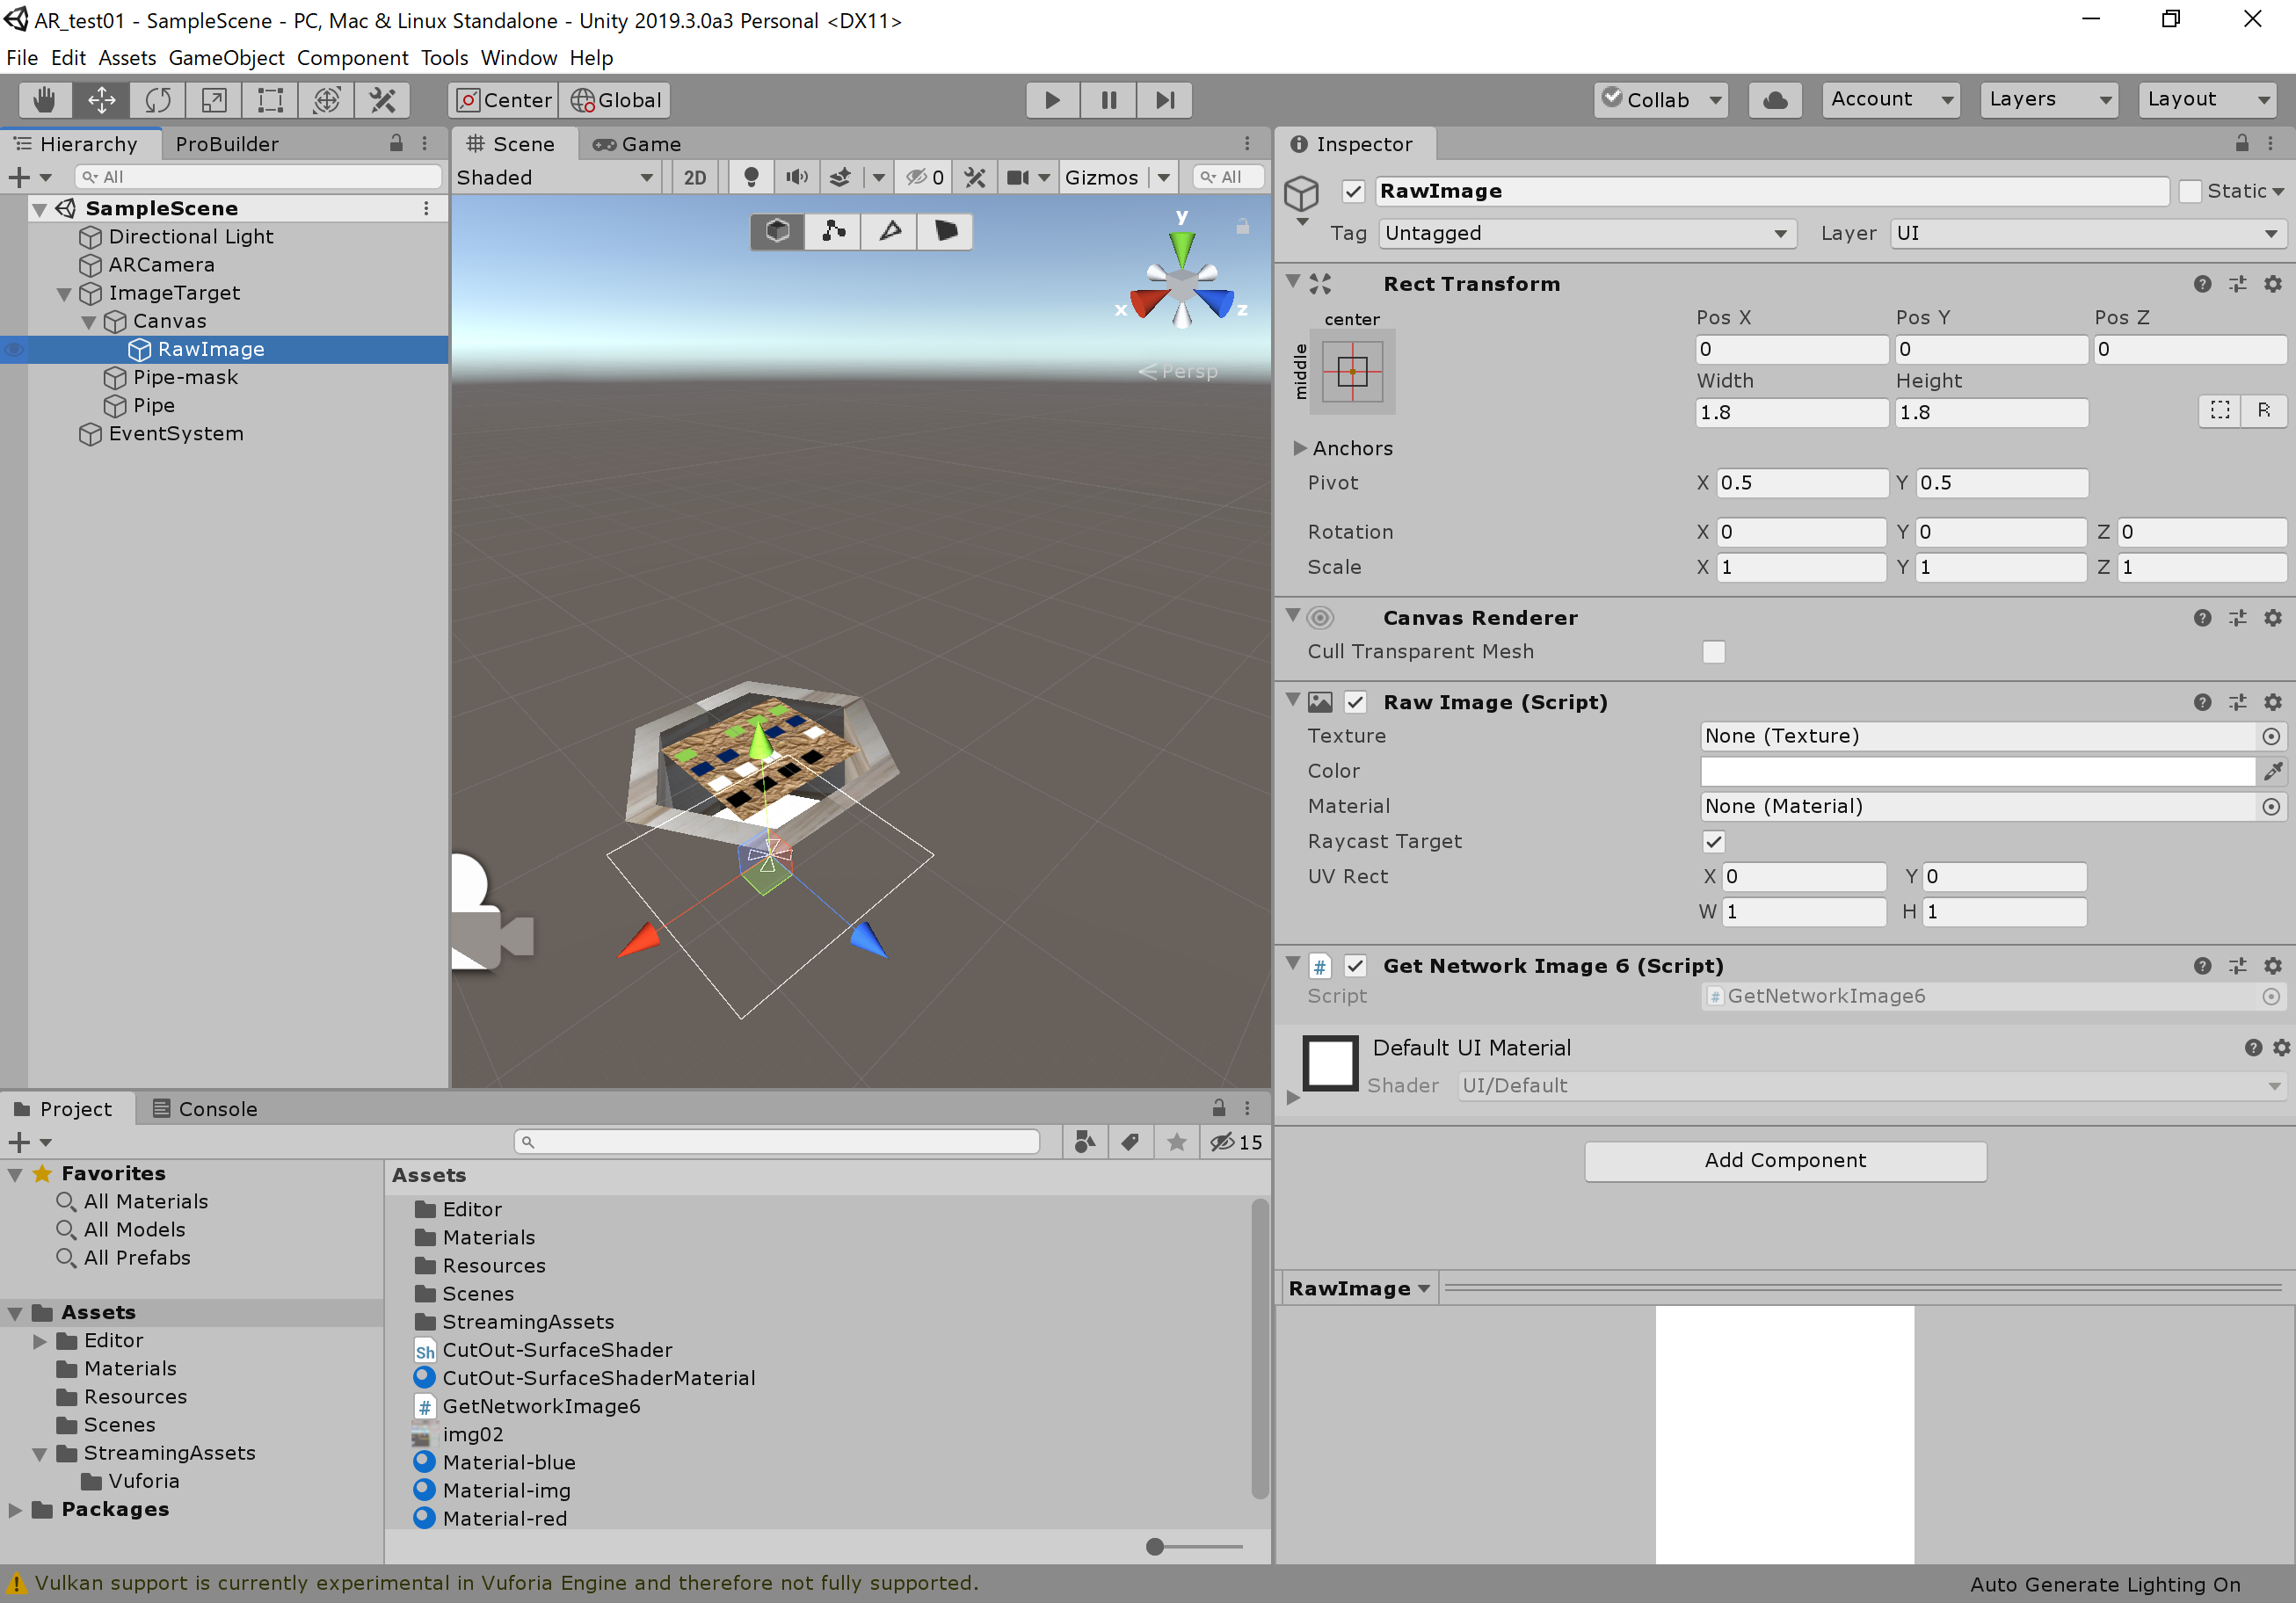Select the Rect Transform tool

pyautogui.click(x=270, y=100)
